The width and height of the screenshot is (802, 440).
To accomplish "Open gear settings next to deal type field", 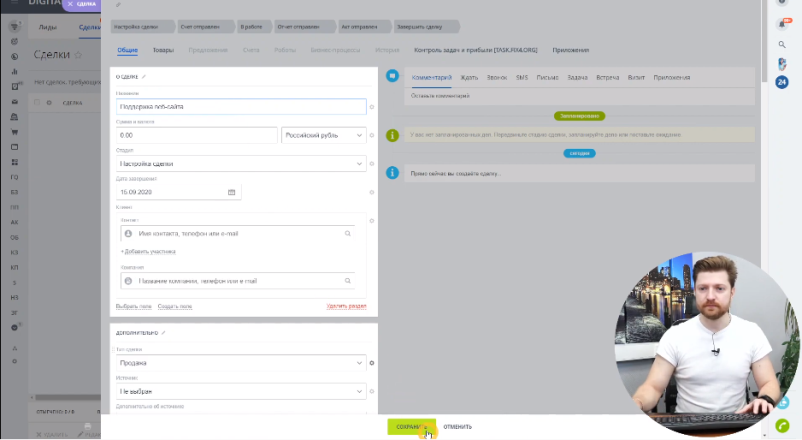I will [372, 363].
